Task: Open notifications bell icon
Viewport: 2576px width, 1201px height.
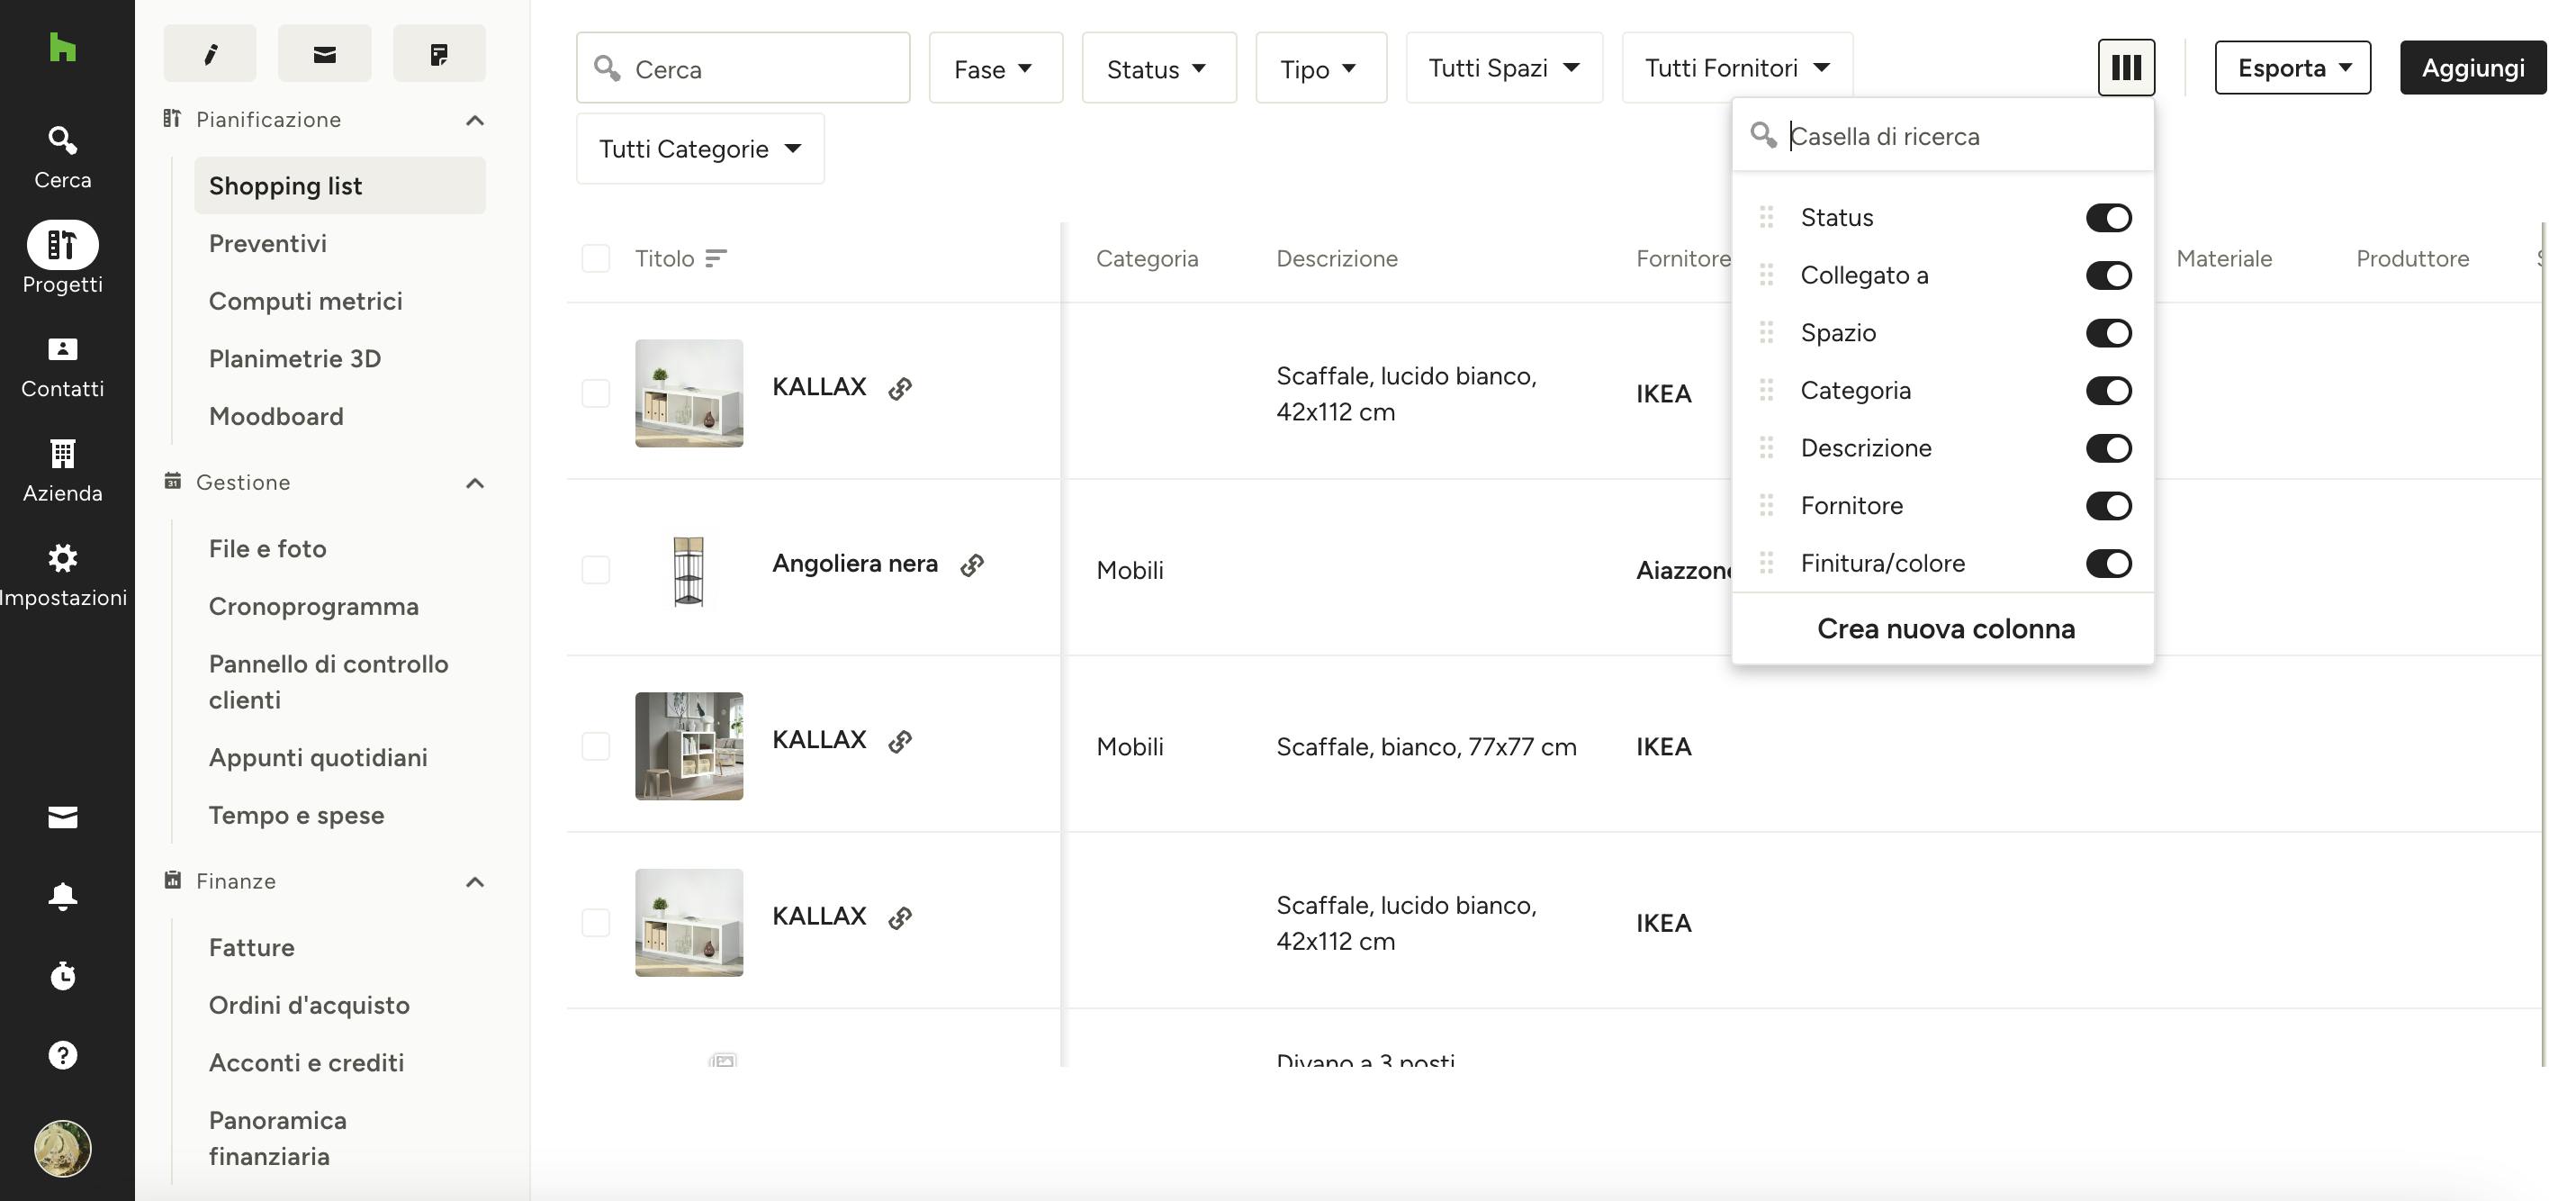Action: pos(62,896)
